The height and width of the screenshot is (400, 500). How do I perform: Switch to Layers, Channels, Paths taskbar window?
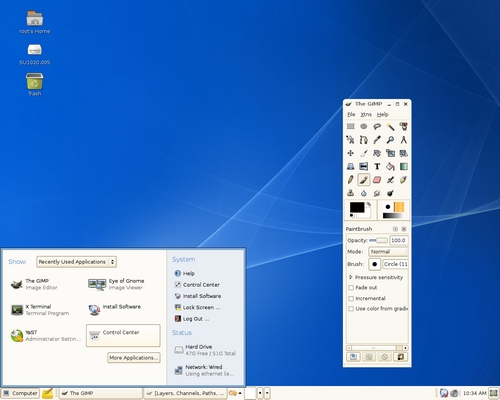point(185,393)
